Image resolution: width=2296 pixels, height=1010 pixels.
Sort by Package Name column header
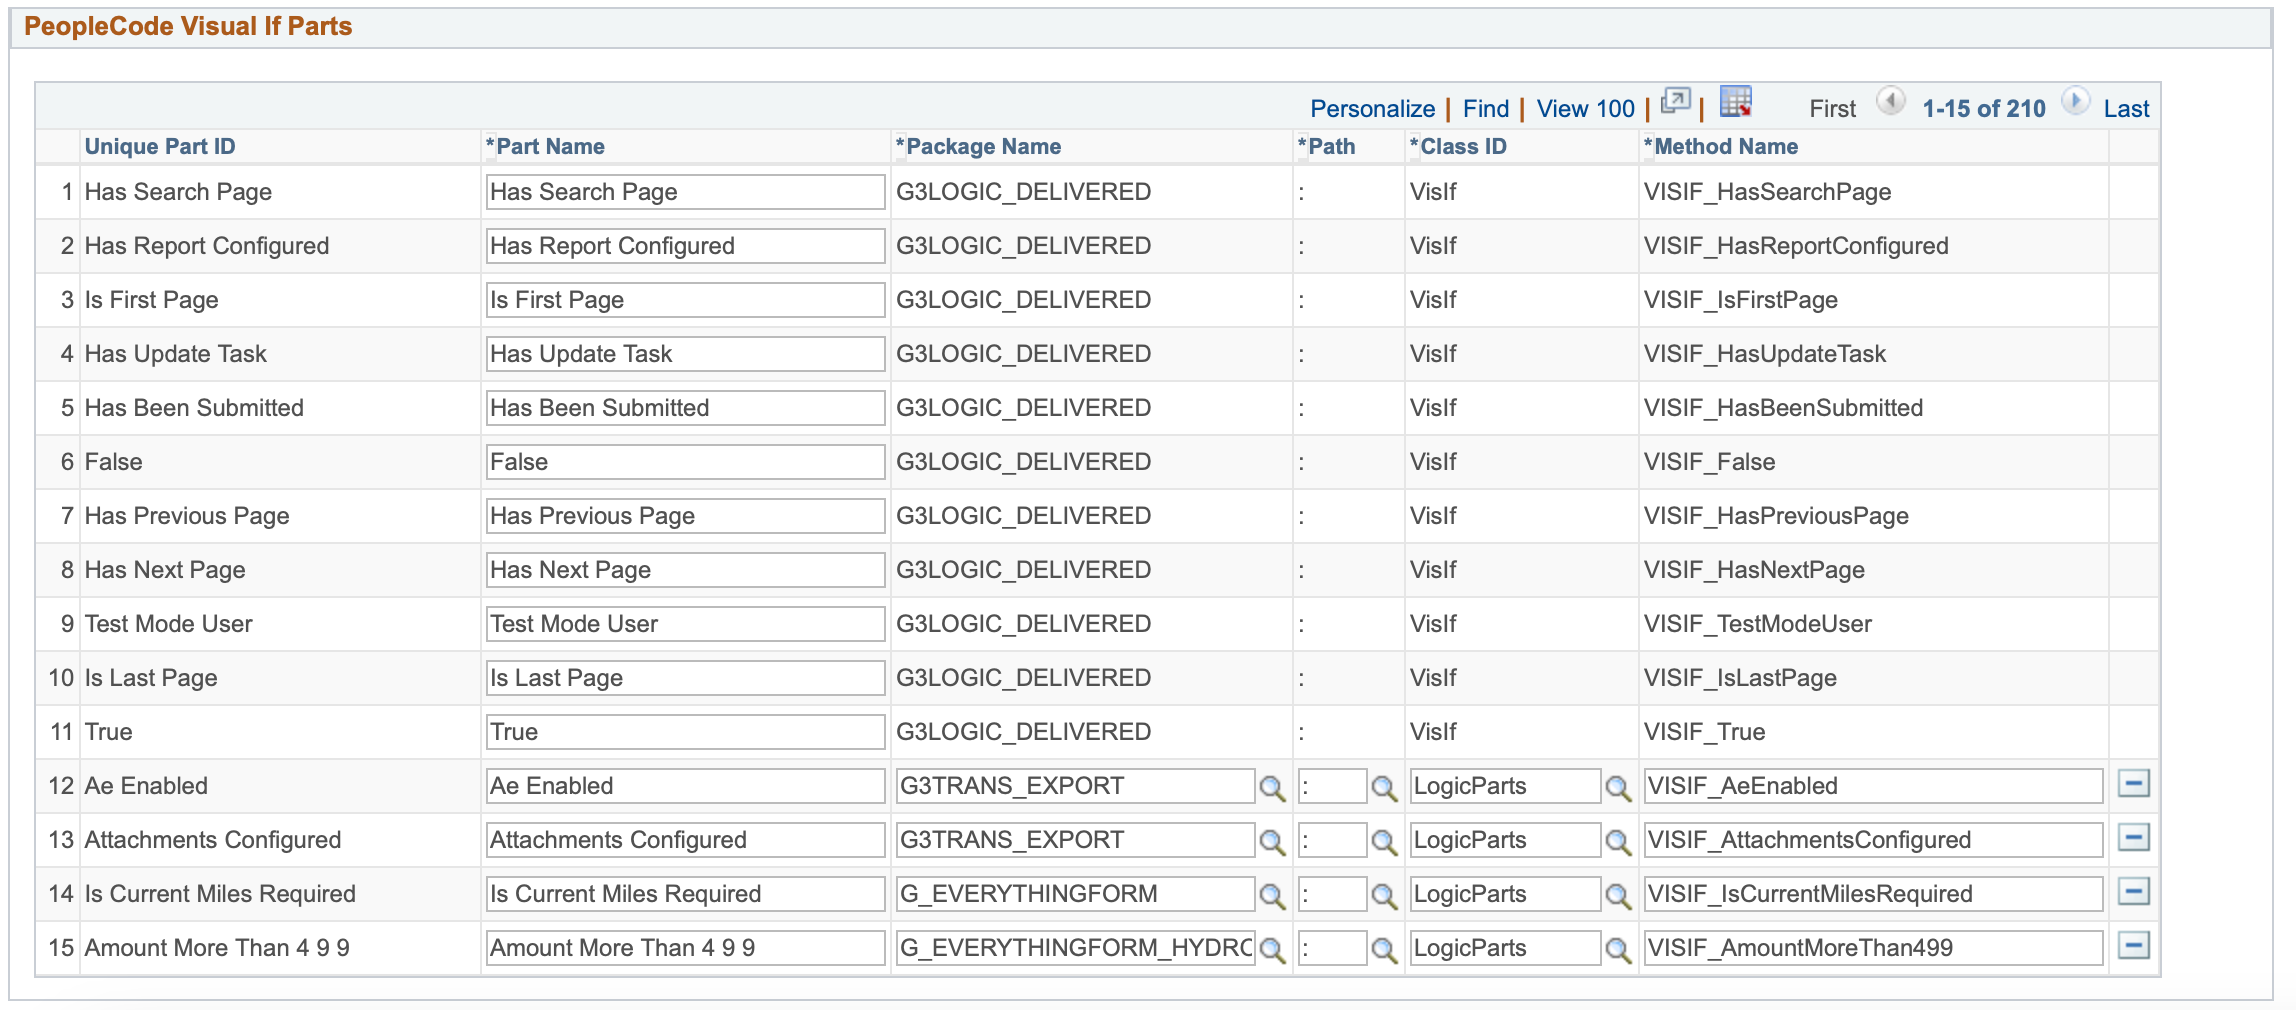(x=983, y=146)
